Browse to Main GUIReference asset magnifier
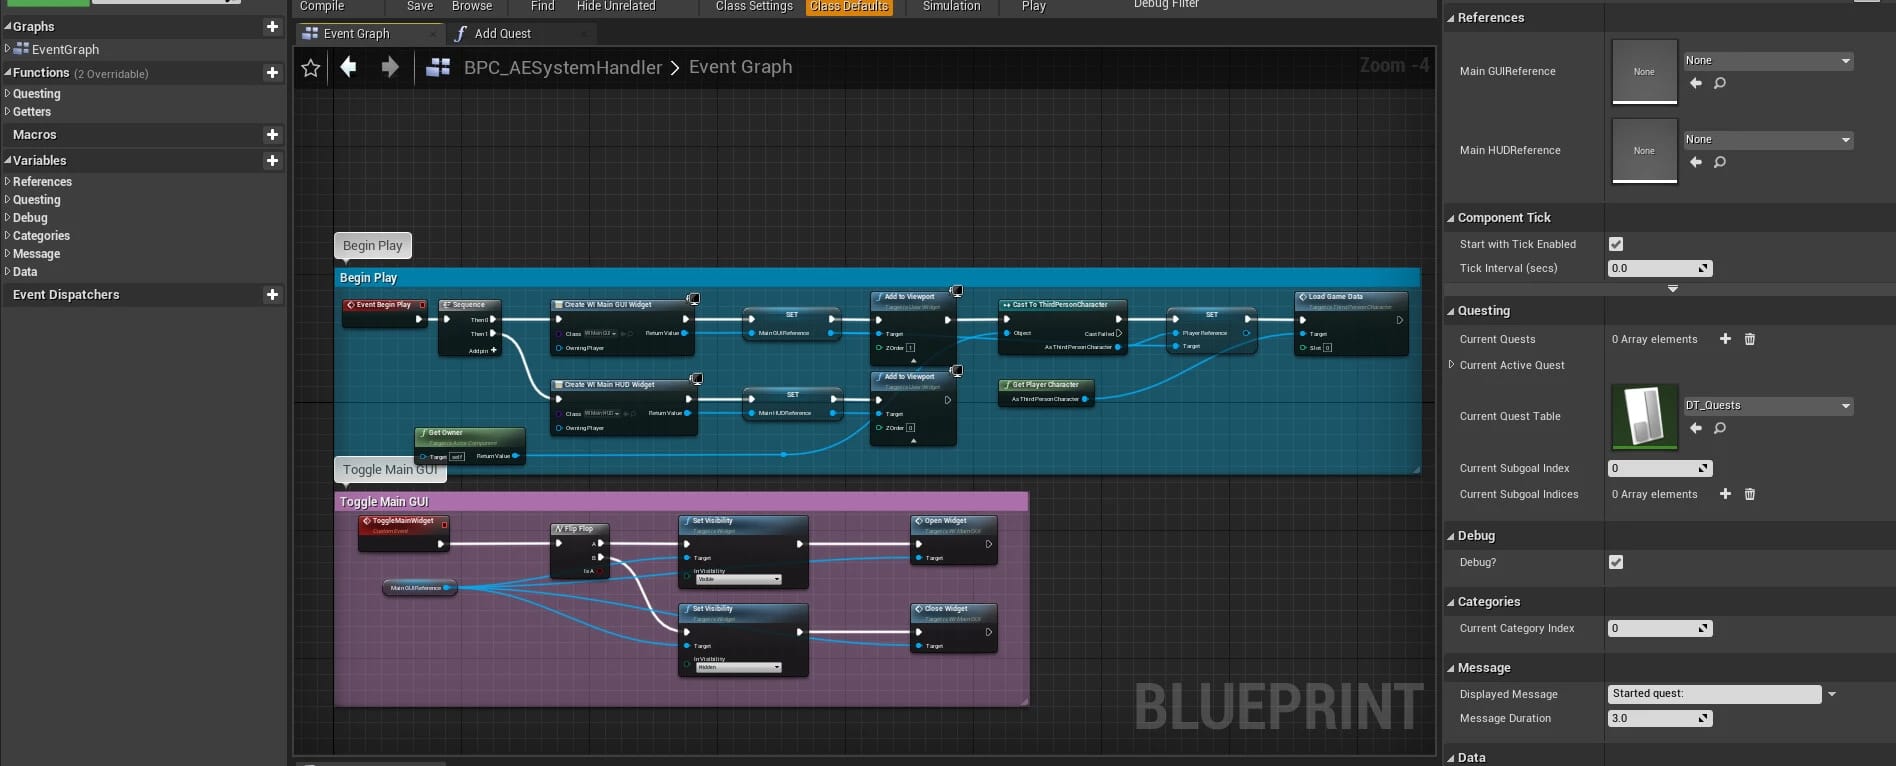This screenshot has height=766, width=1896. (x=1720, y=83)
